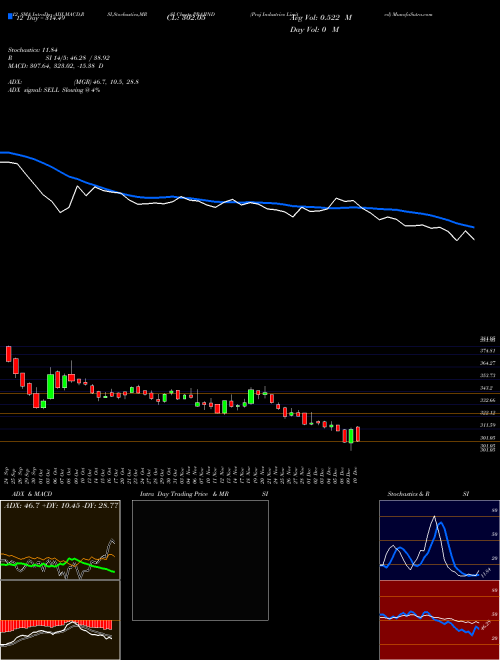The height and width of the screenshot is (660, 500).
Task: Click the blue SMA legend square
Action: pos(10,16)
